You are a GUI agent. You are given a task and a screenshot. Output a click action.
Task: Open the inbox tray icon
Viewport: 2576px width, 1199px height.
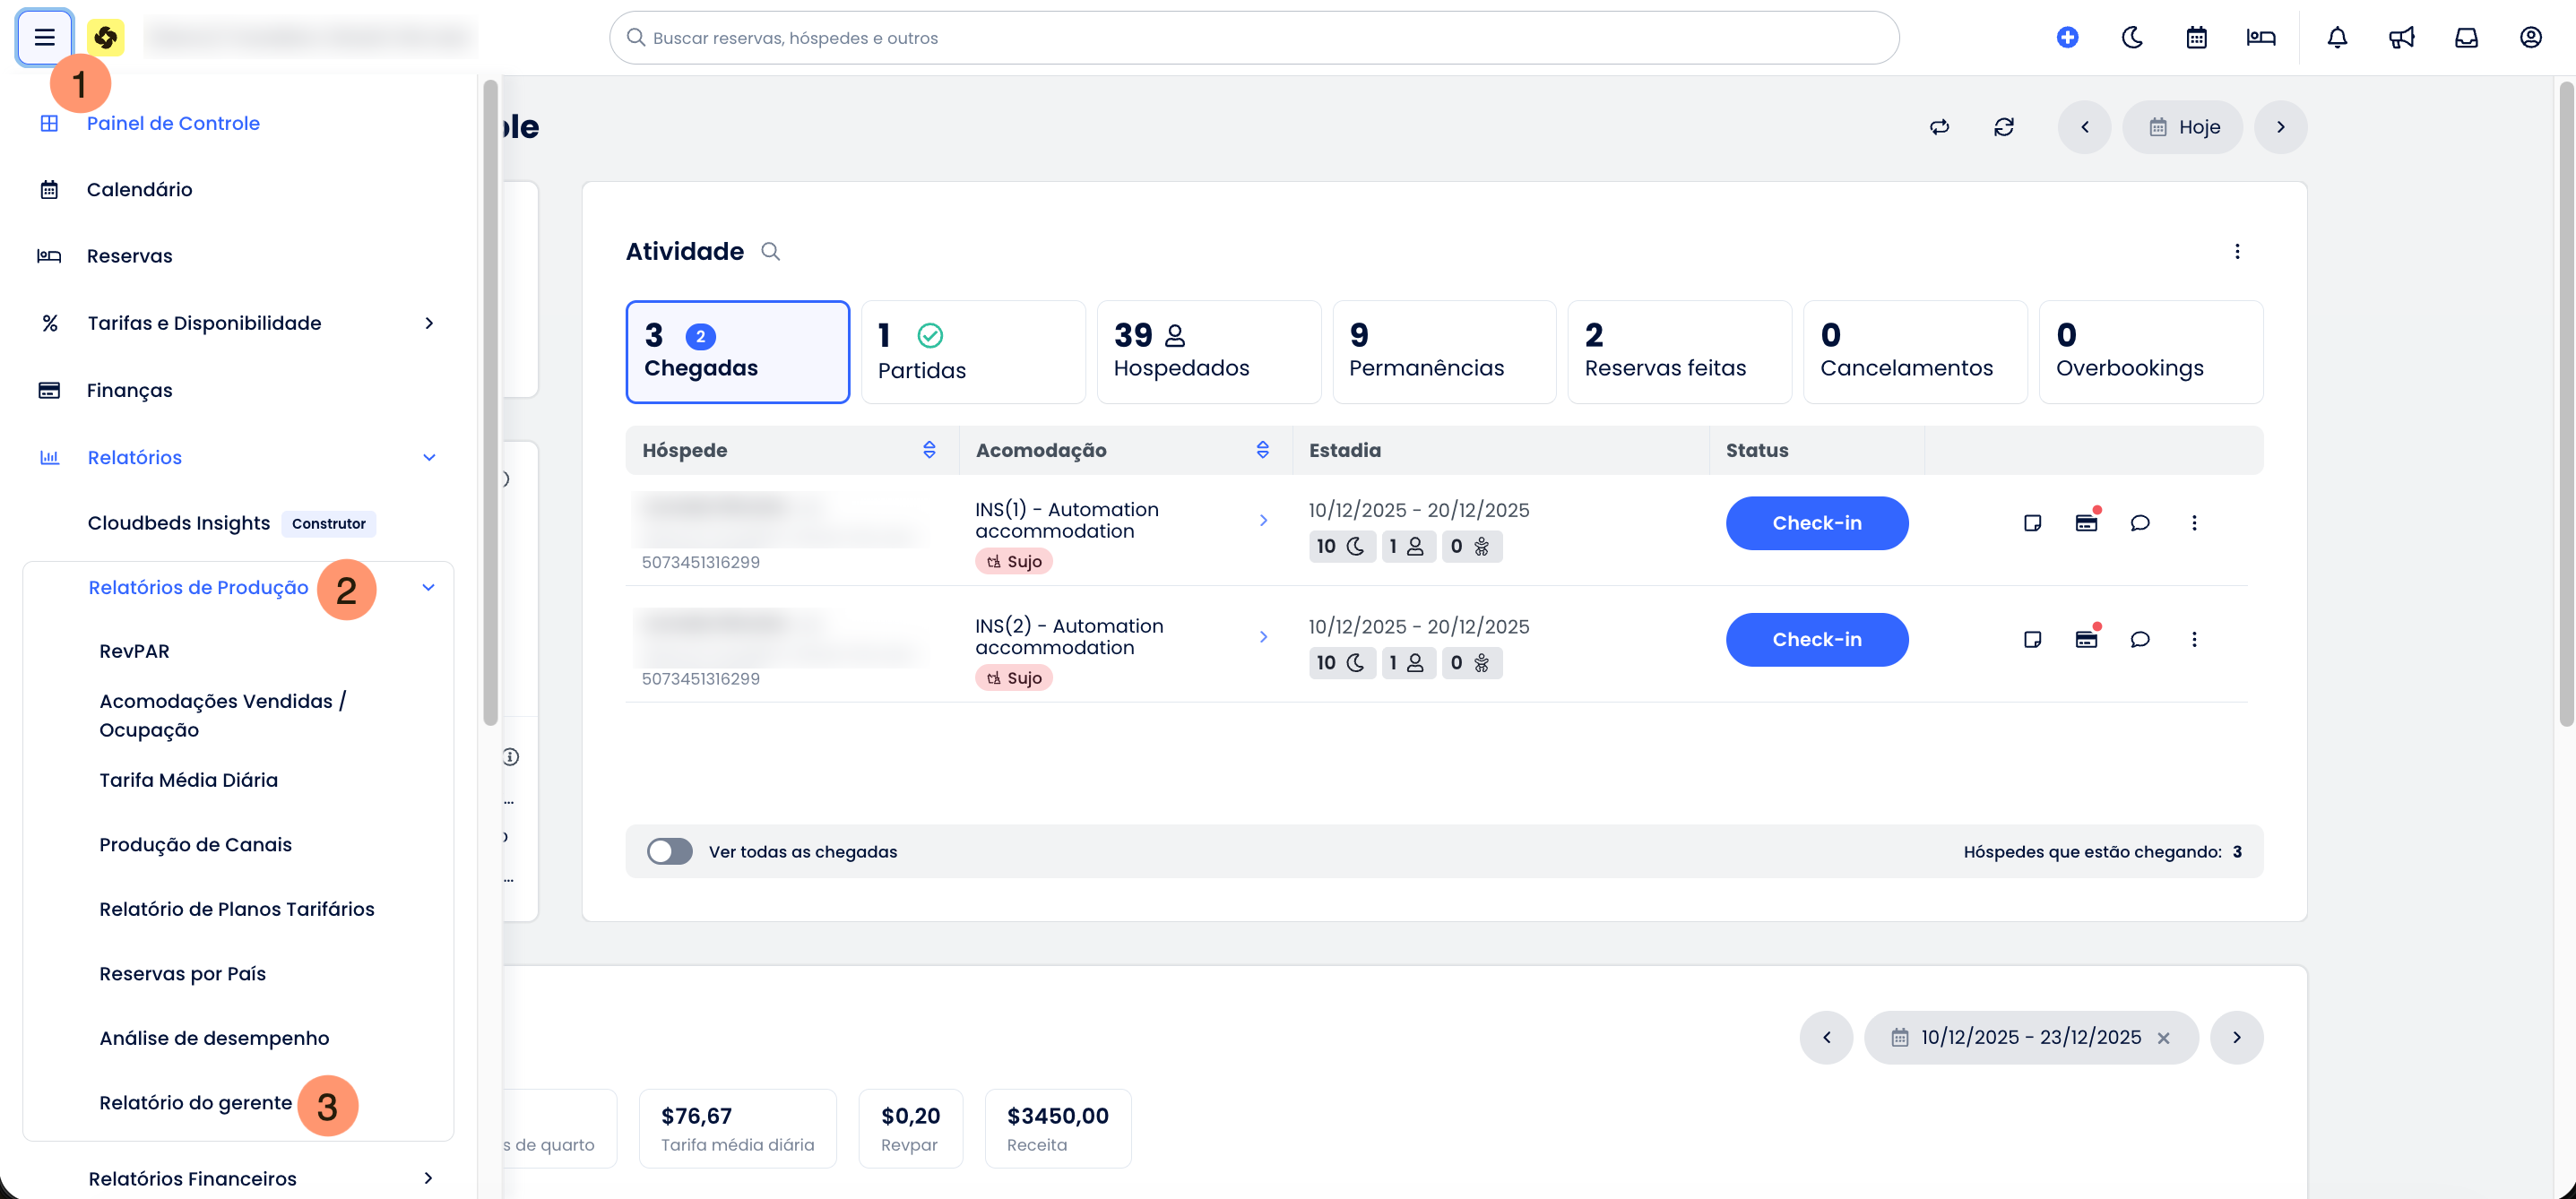(x=2466, y=37)
